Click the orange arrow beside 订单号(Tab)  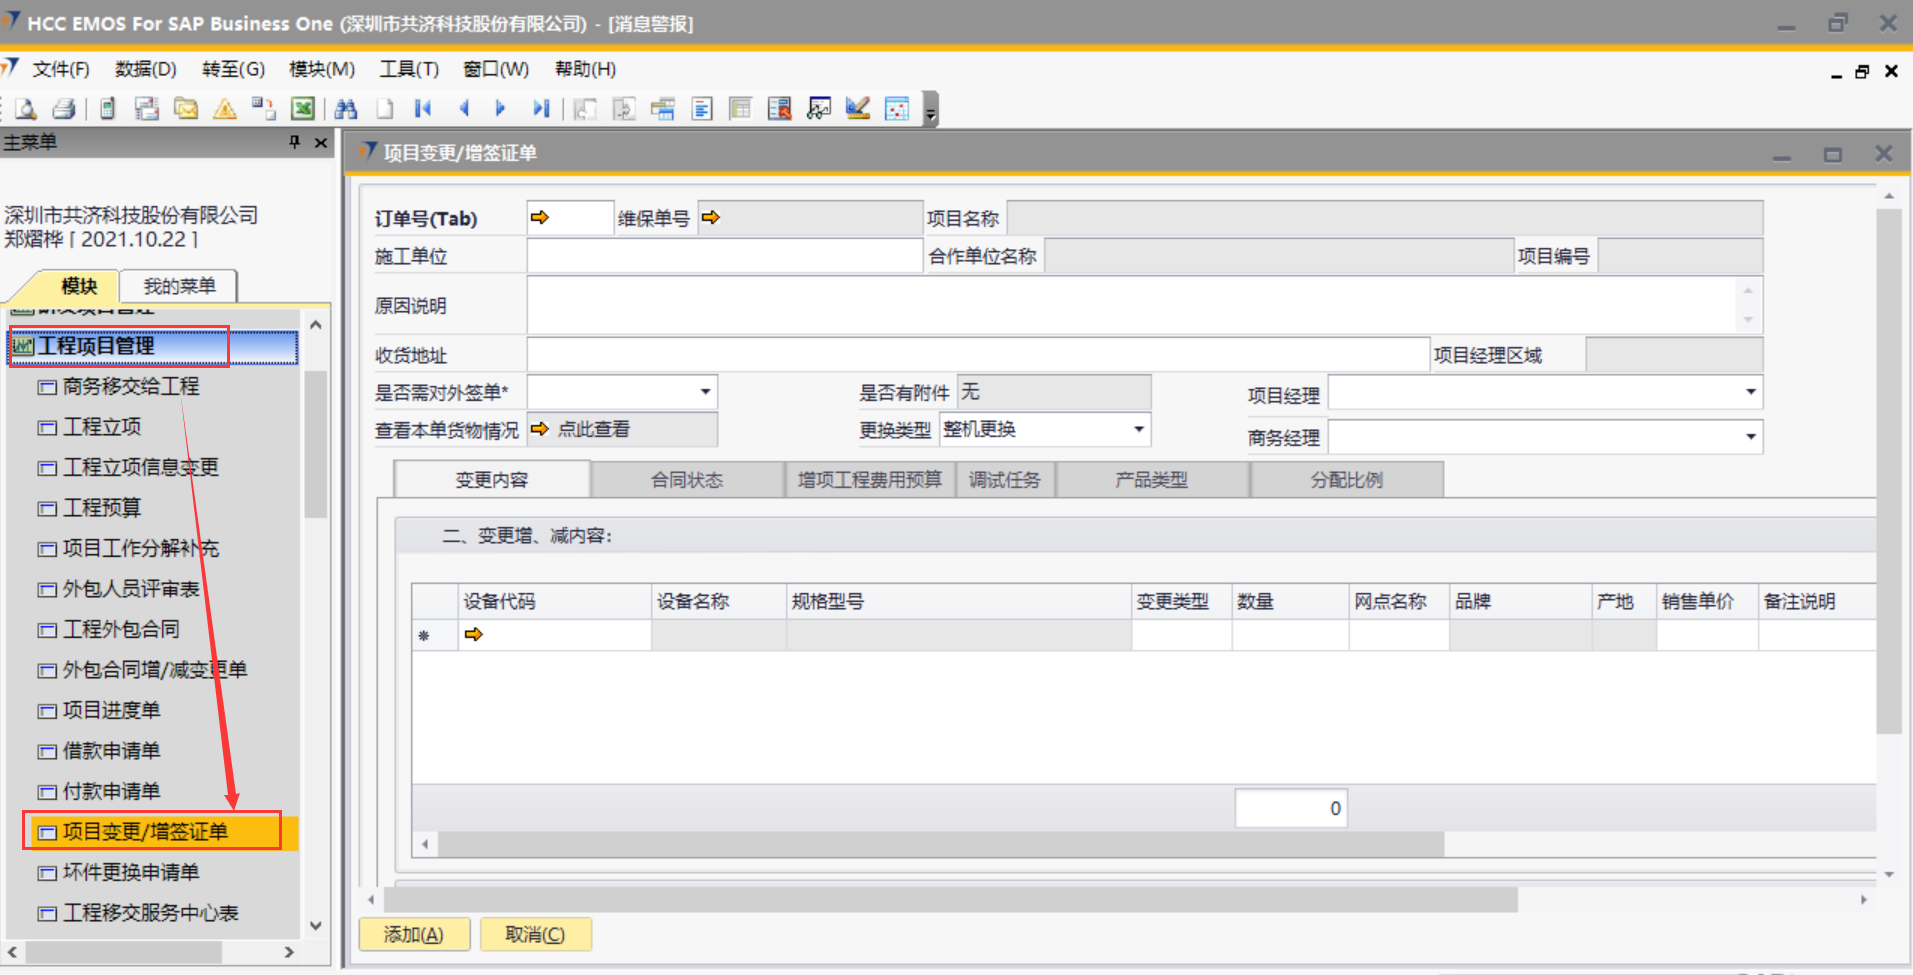coord(540,218)
